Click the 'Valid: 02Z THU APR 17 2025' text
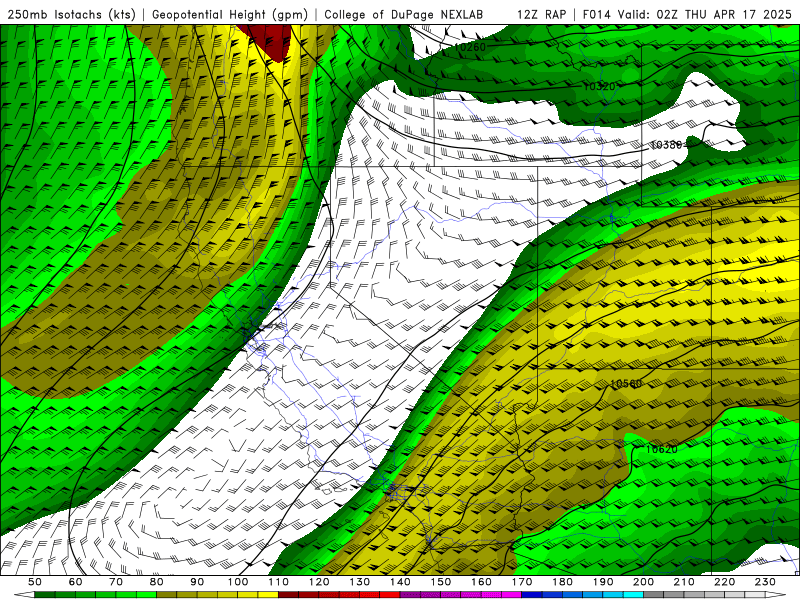The image size is (800, 600). pos(705,15)
